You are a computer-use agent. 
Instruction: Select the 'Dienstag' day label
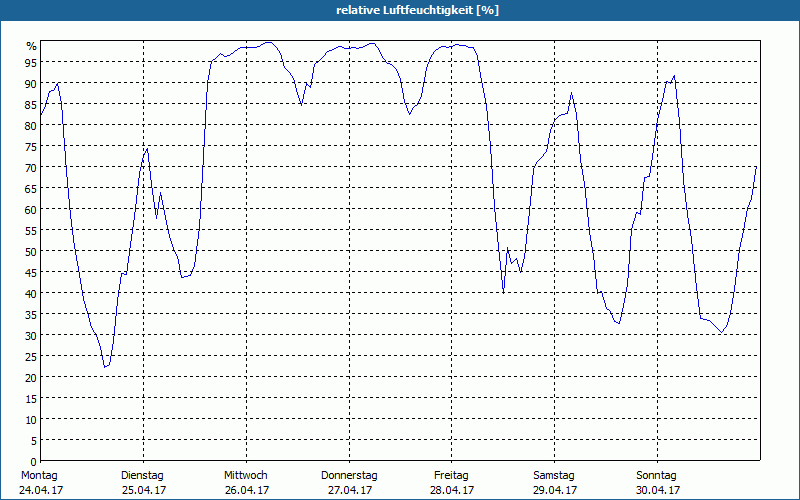[142, 476]
